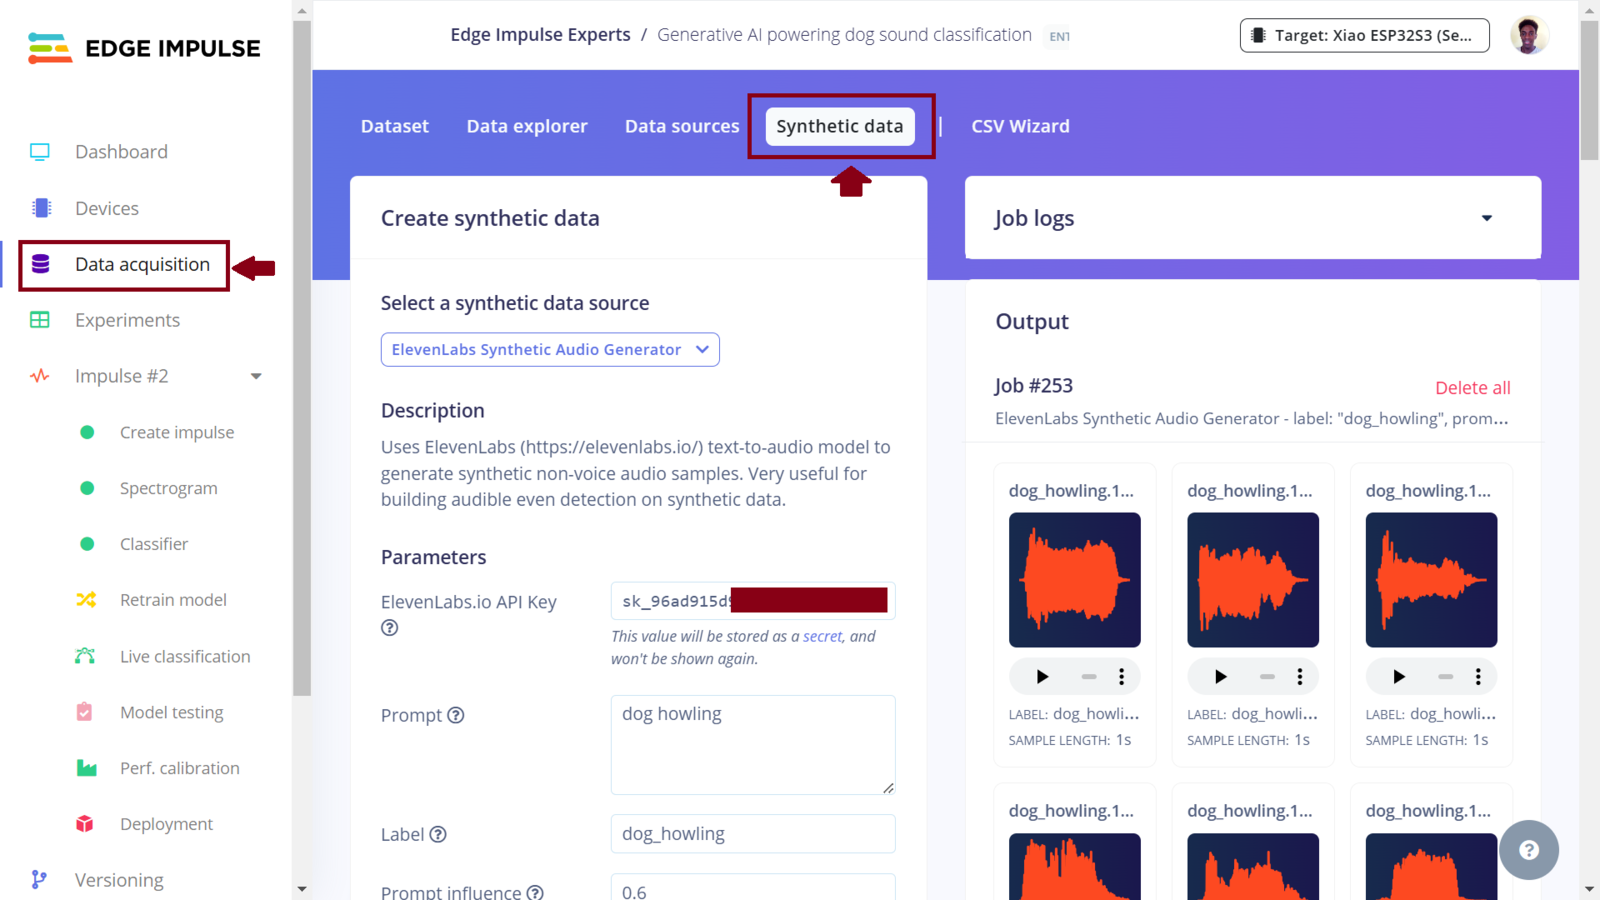Open Deployment page
The image size is (1600, 900).
tap(166, 824)
